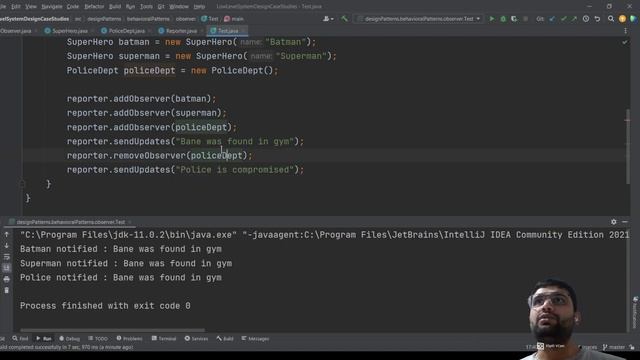Clear the console with trash icon
Image resolution: width=640 pixels, height=360 pixels.
coord(7,290)
